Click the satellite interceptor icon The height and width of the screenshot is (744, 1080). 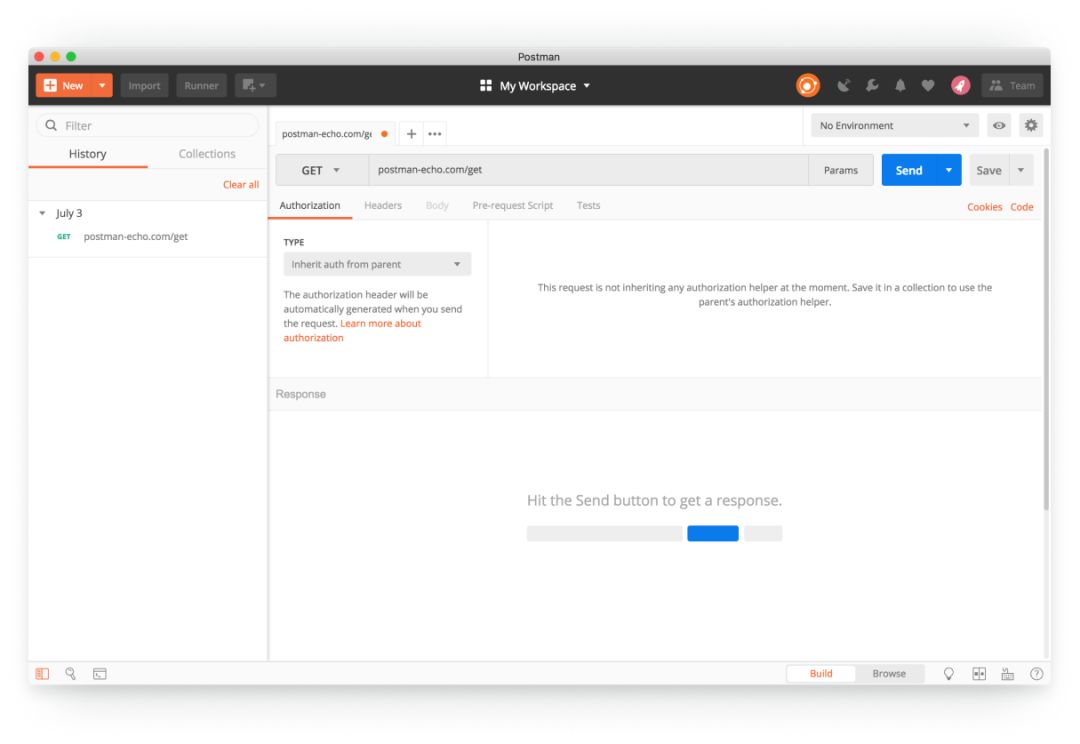(843, 85)
